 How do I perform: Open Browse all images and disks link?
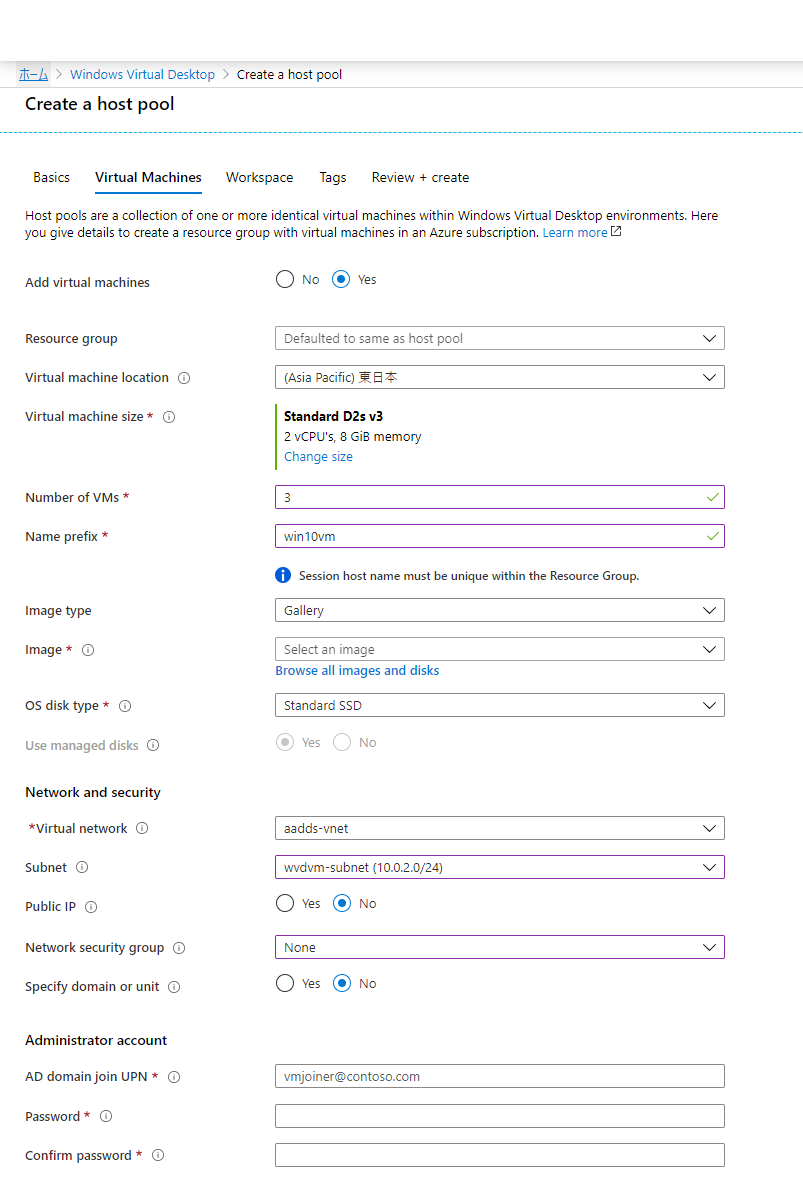357,671
